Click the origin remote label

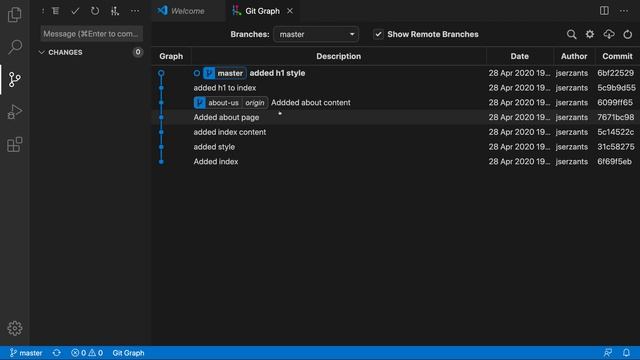point(255,102)
